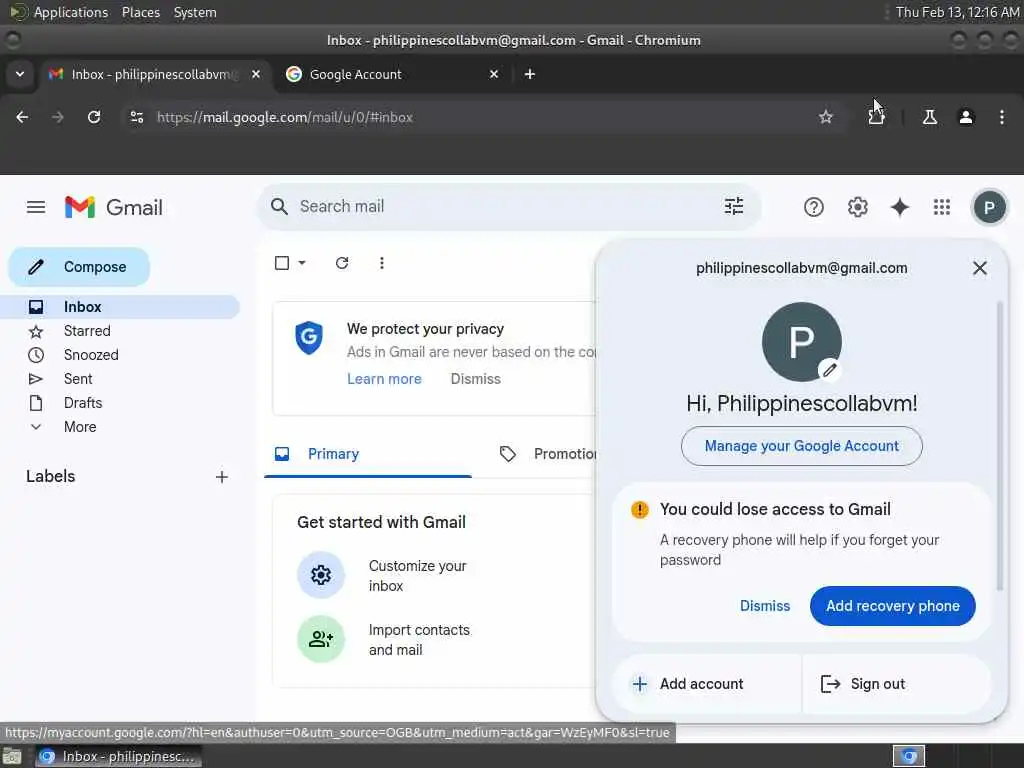Open the search options filter icon
The image size is (1024, 768).
point(733,206)
